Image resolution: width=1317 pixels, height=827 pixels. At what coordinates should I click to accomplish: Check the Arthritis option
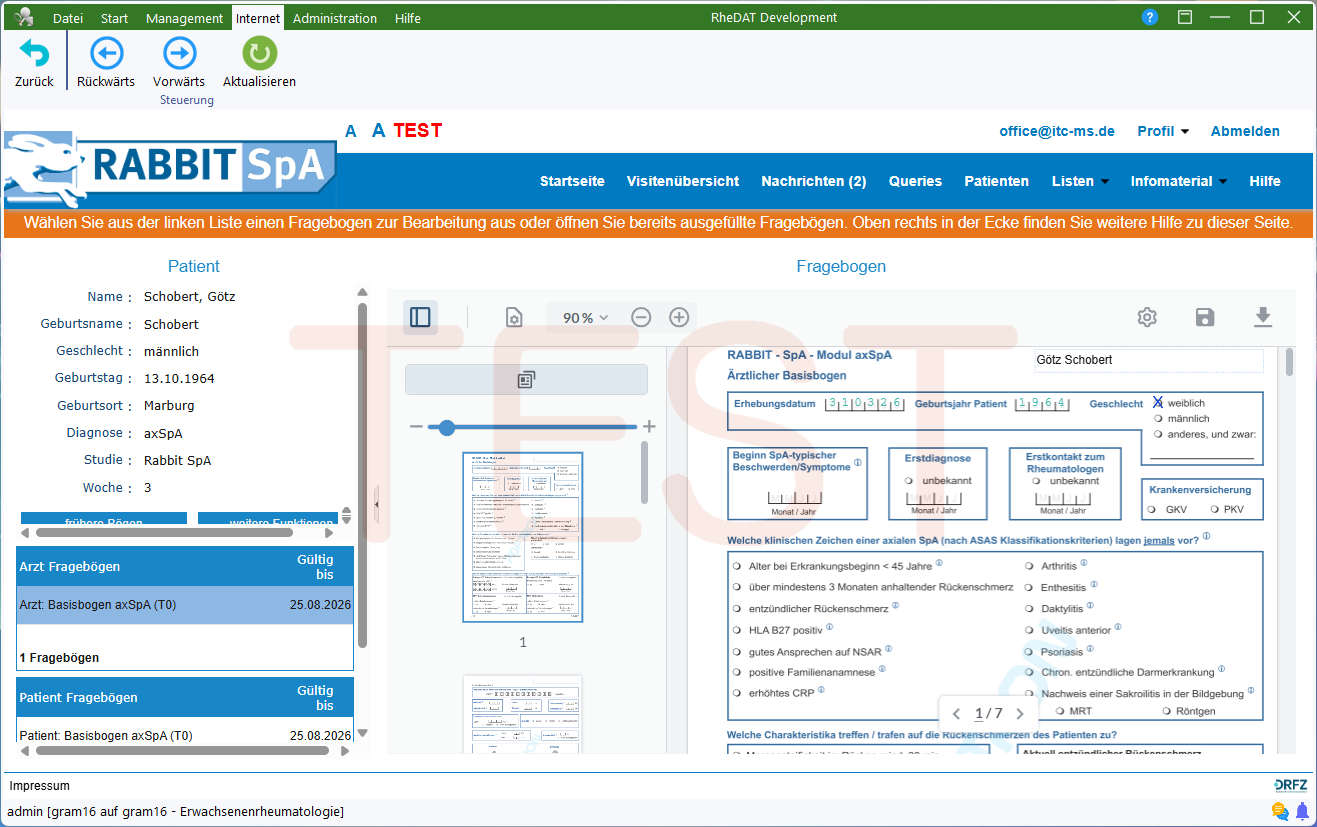[1030, 567]
